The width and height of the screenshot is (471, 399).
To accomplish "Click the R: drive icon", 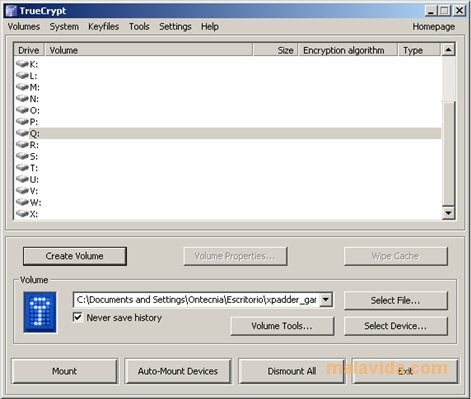I will tap(22, 144).
